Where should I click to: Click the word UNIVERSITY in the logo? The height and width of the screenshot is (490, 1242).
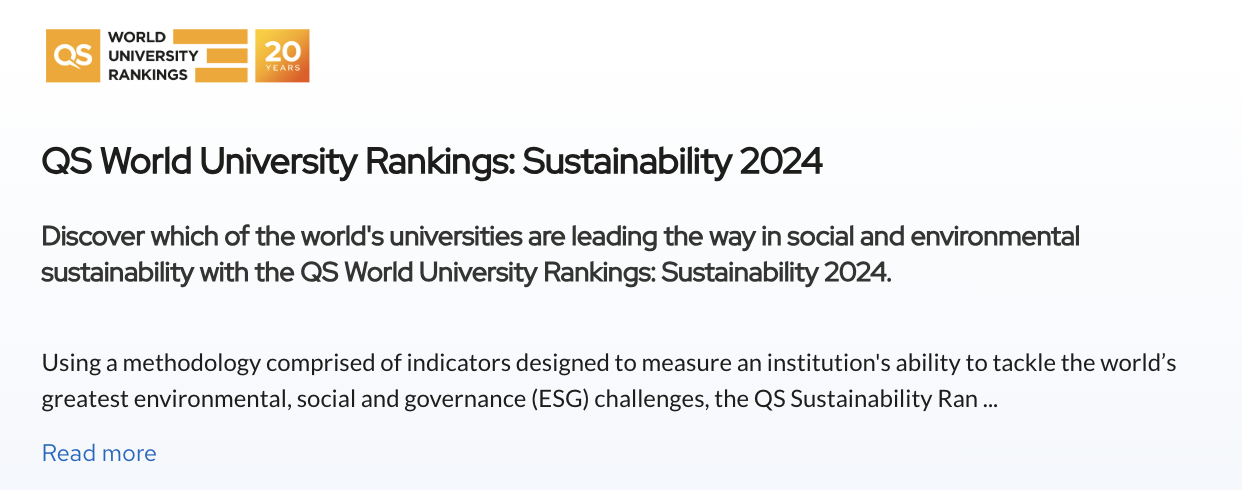(153, 56)
